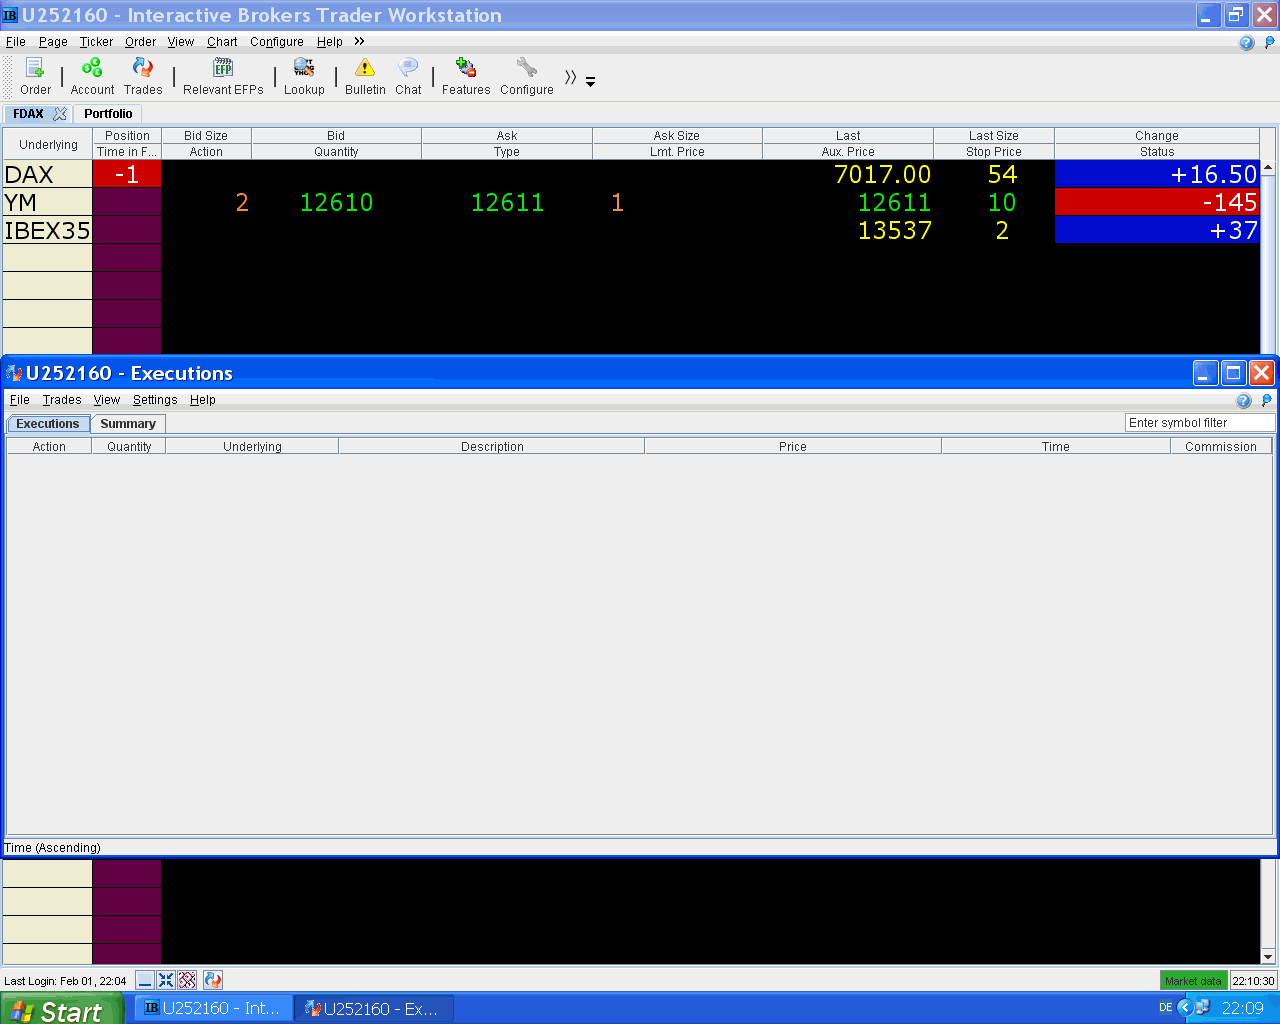Expand the hidden toolbar items chevron
1280x1024 pixels.
point(570,77)
